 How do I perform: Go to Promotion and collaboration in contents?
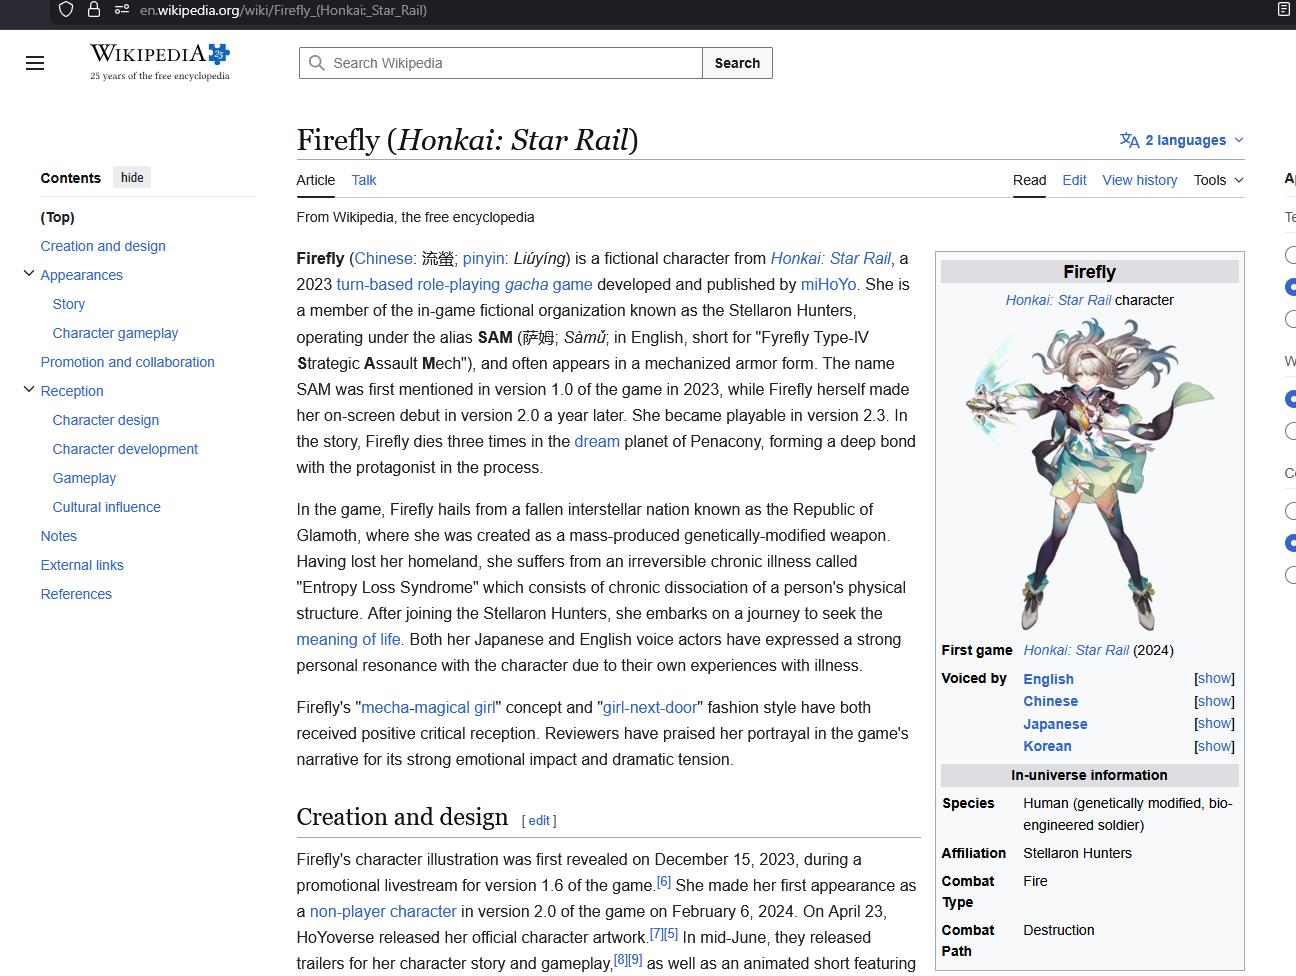(x=128, y=362)
